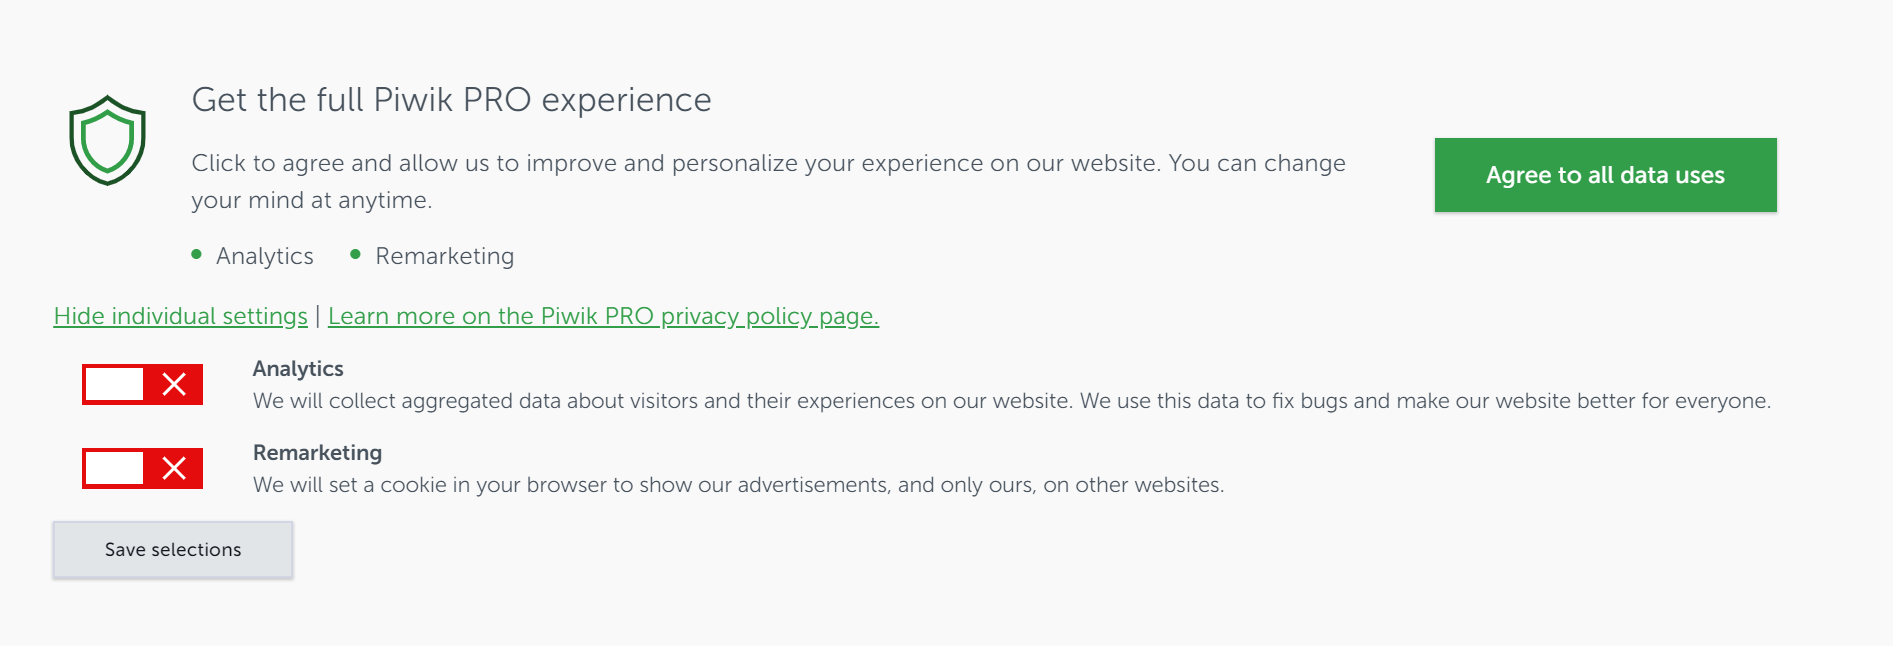Screen dimensions: 1893x646
Task: Click the bold Analytics setting heading
Action: (x=298, y=369)
